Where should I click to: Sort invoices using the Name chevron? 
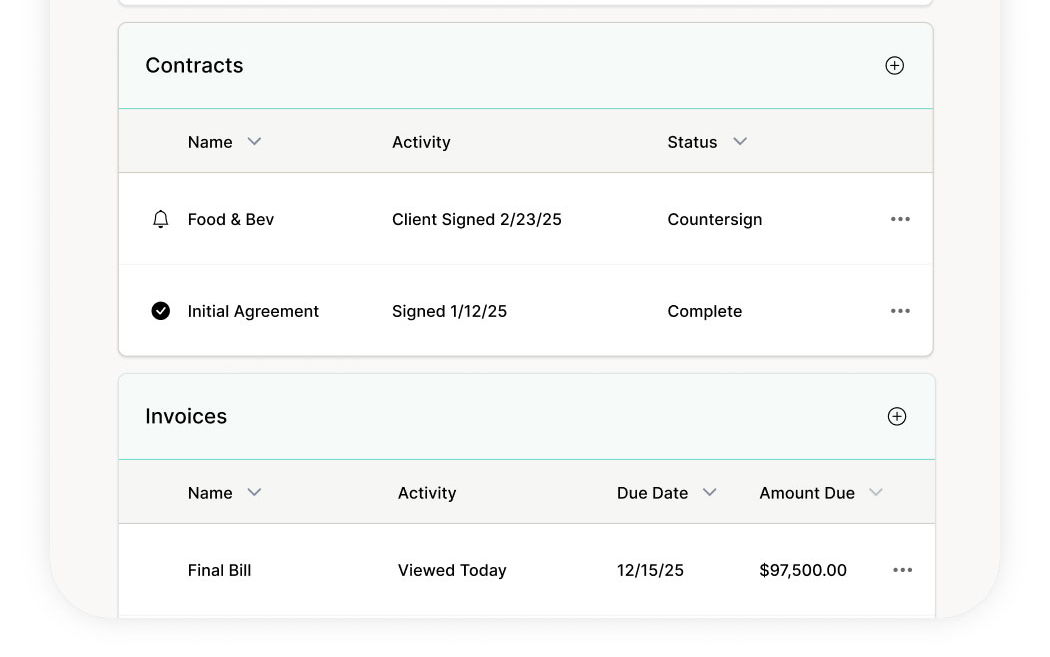click(254, 493)
